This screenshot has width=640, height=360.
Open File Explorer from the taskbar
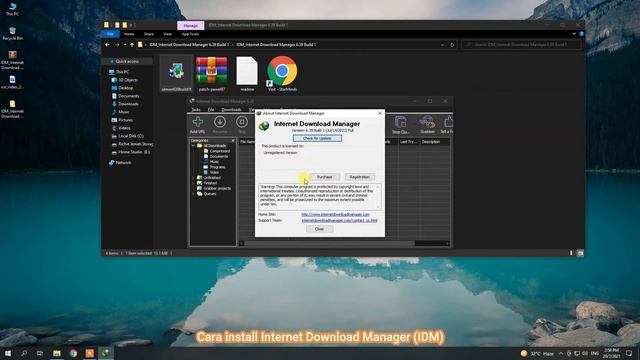(57, 353)
